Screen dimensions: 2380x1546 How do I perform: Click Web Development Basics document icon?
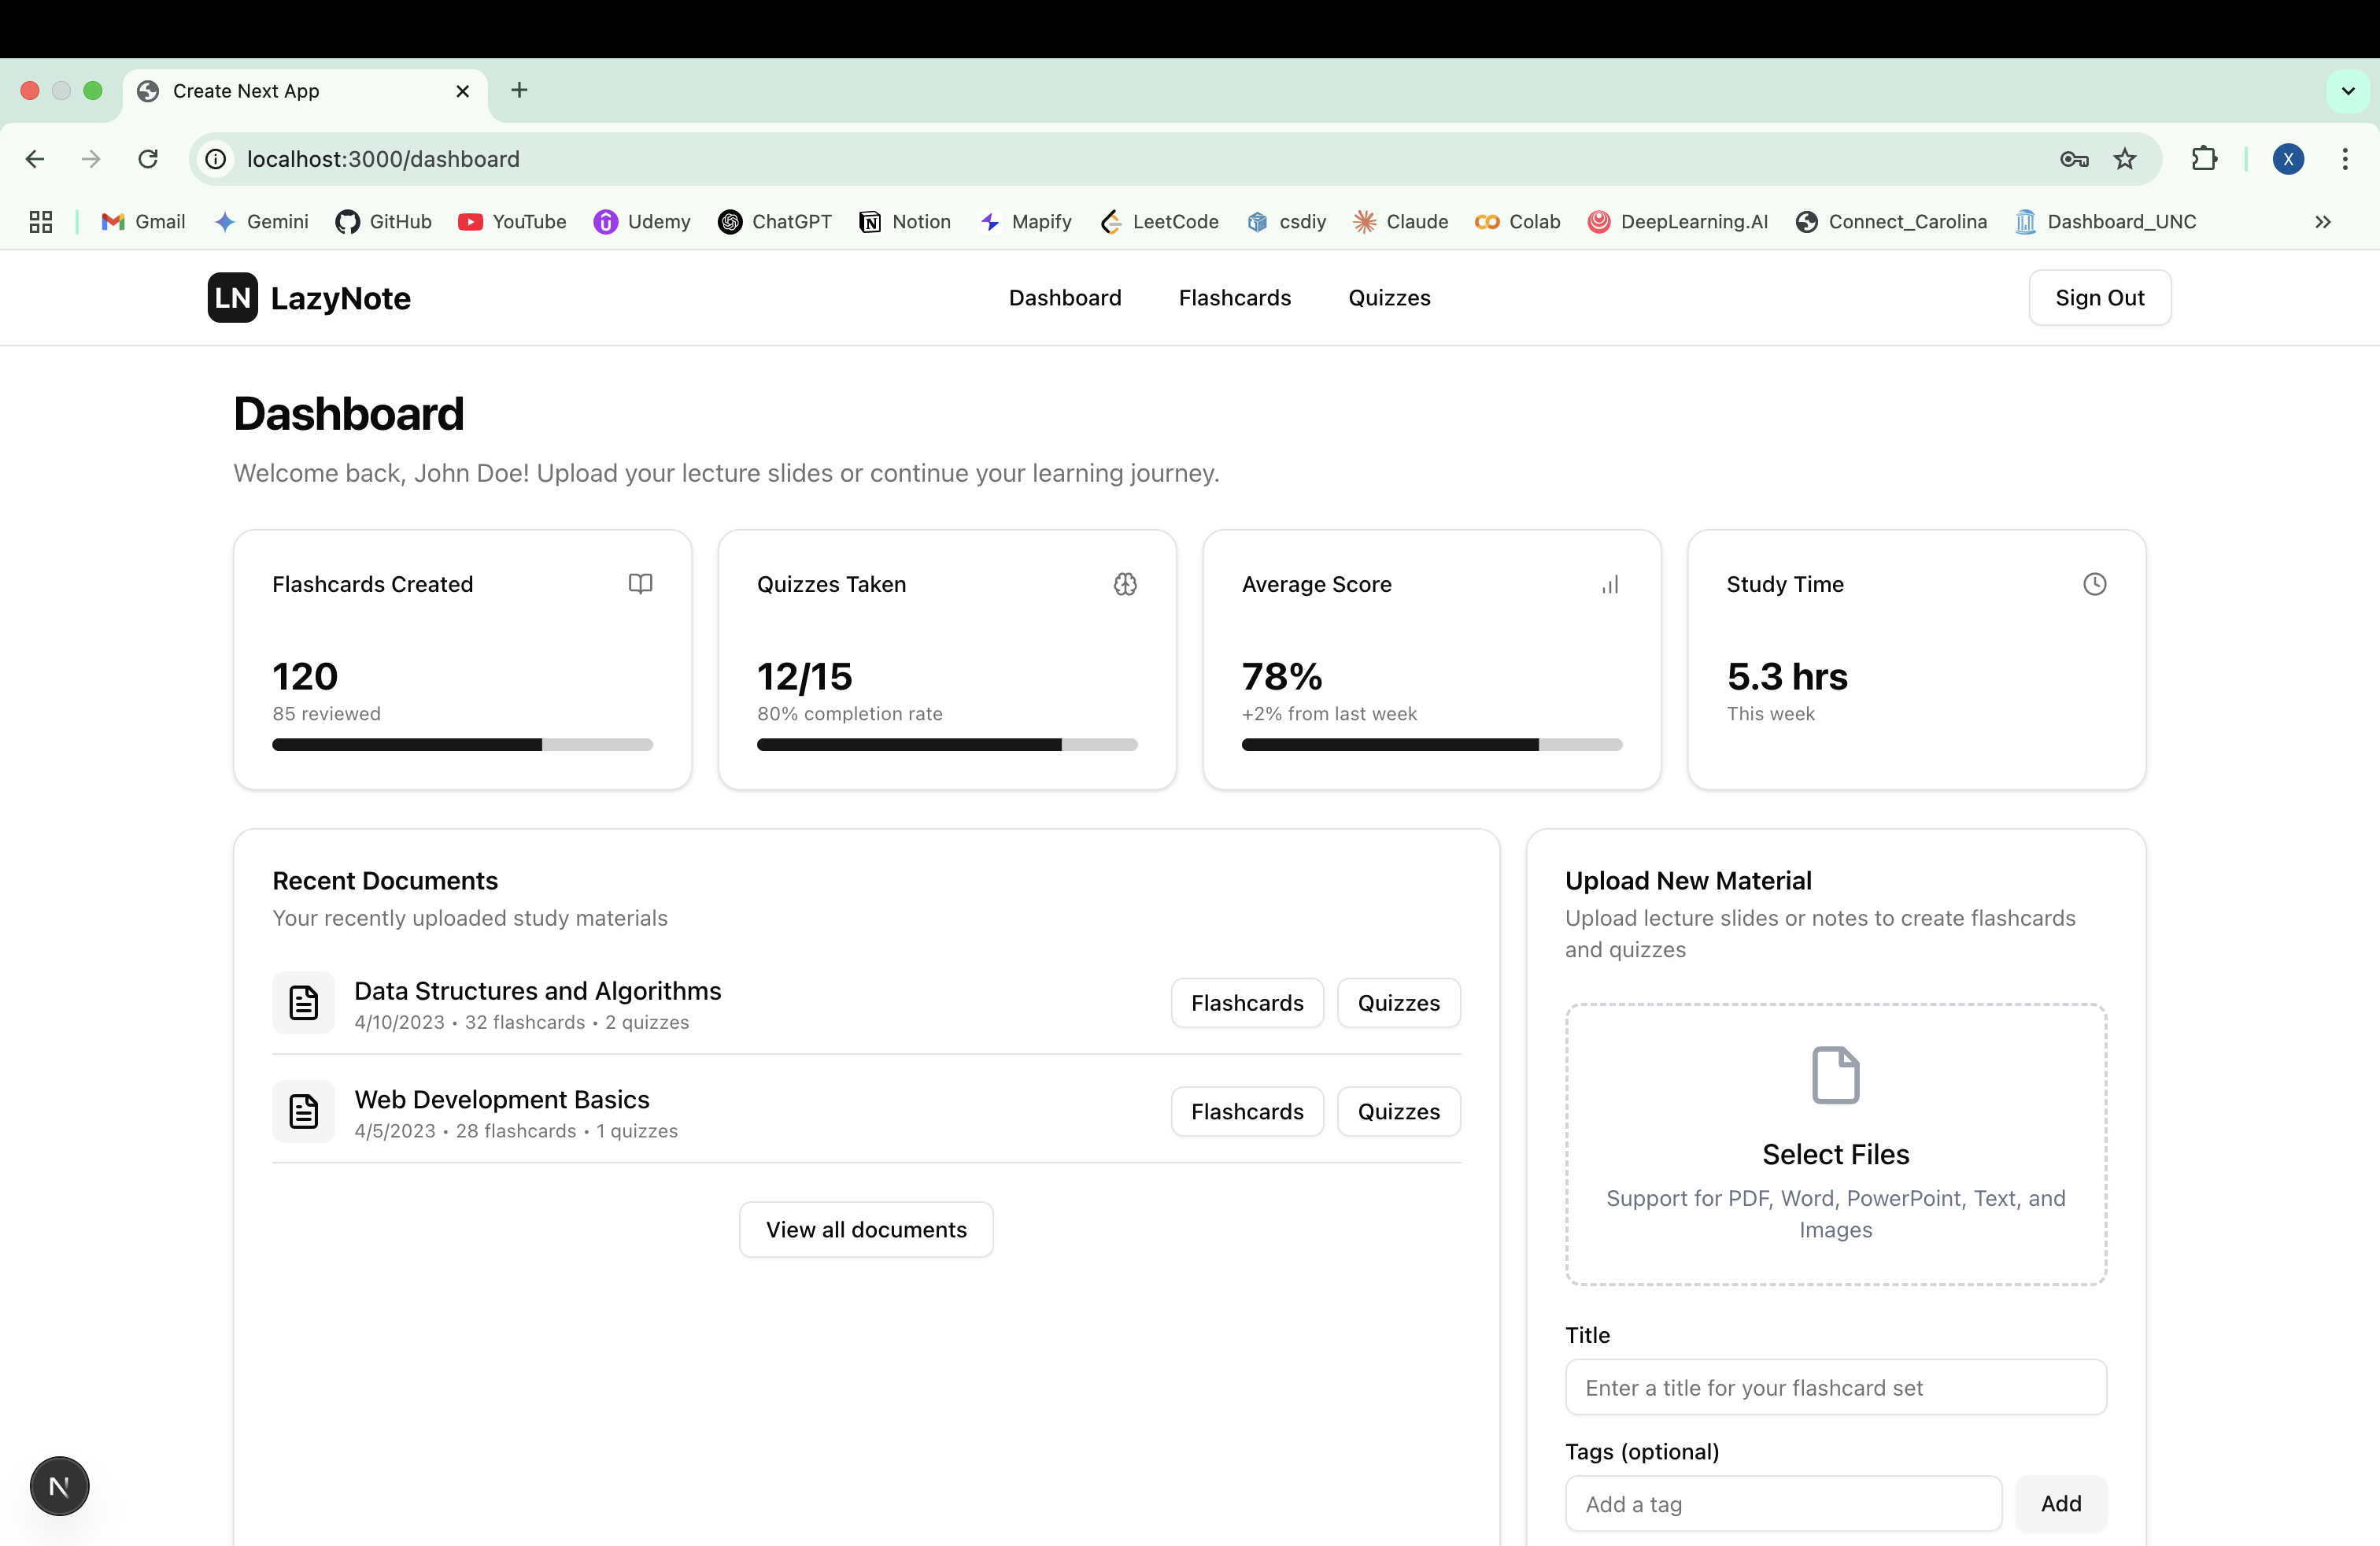[x=303, y=1111]
